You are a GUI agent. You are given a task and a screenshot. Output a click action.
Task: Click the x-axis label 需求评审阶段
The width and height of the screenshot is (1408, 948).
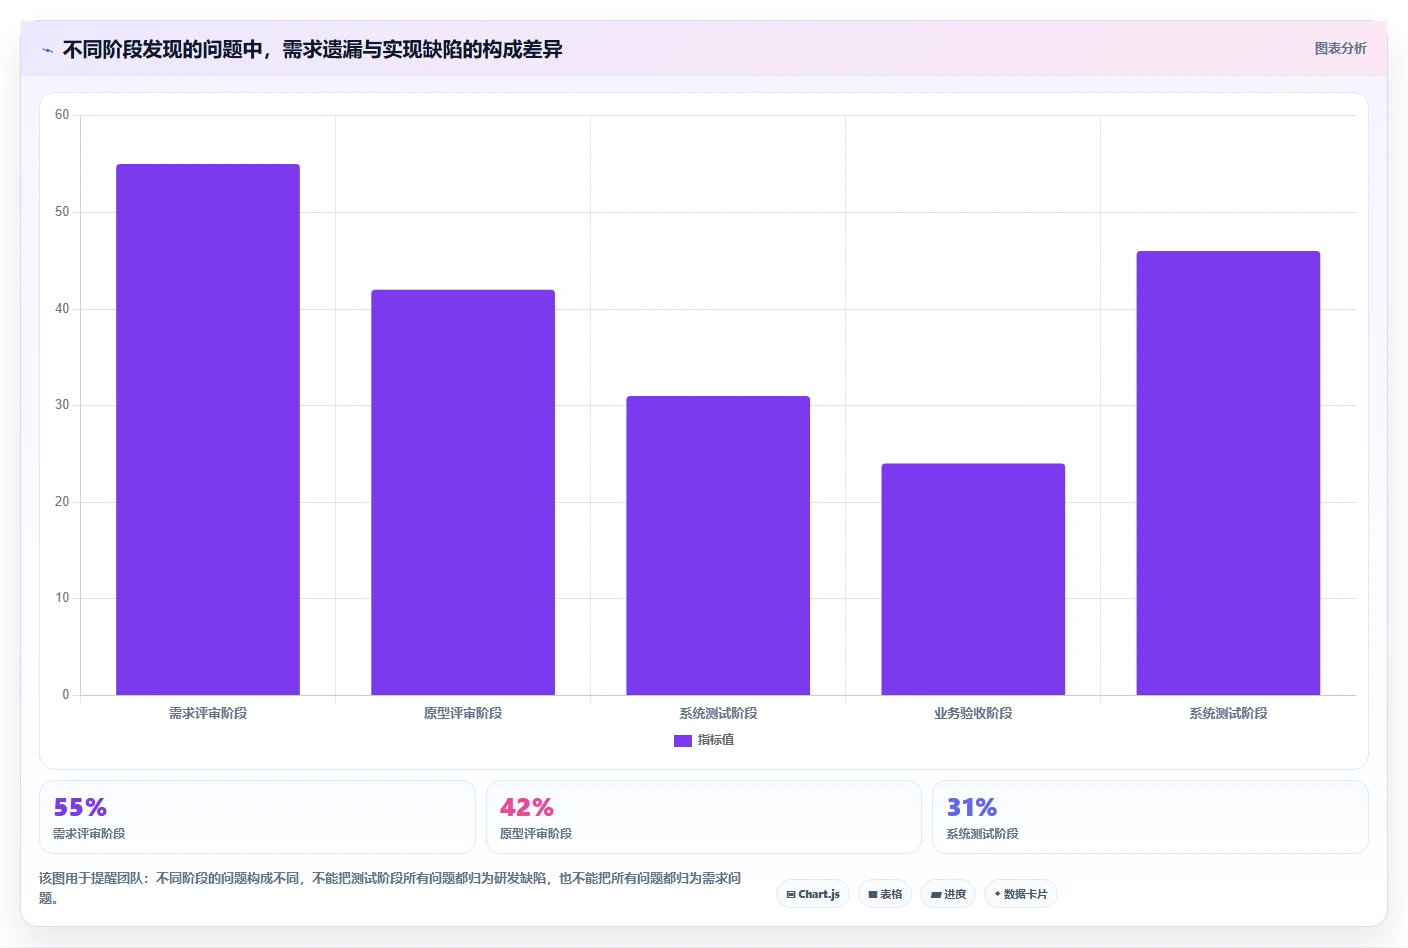point(208,713)
